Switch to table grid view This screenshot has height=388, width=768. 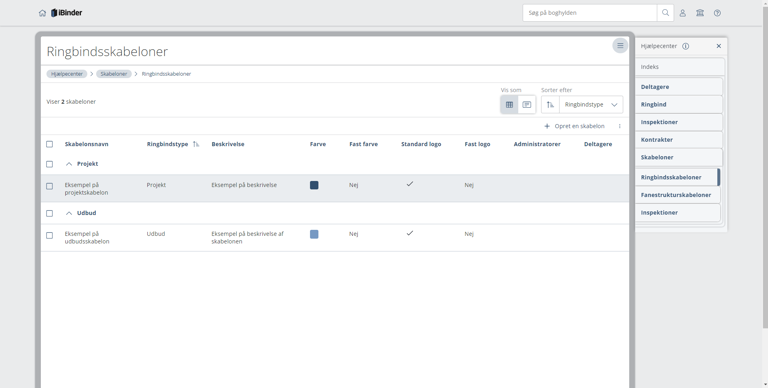coord(509,105)
